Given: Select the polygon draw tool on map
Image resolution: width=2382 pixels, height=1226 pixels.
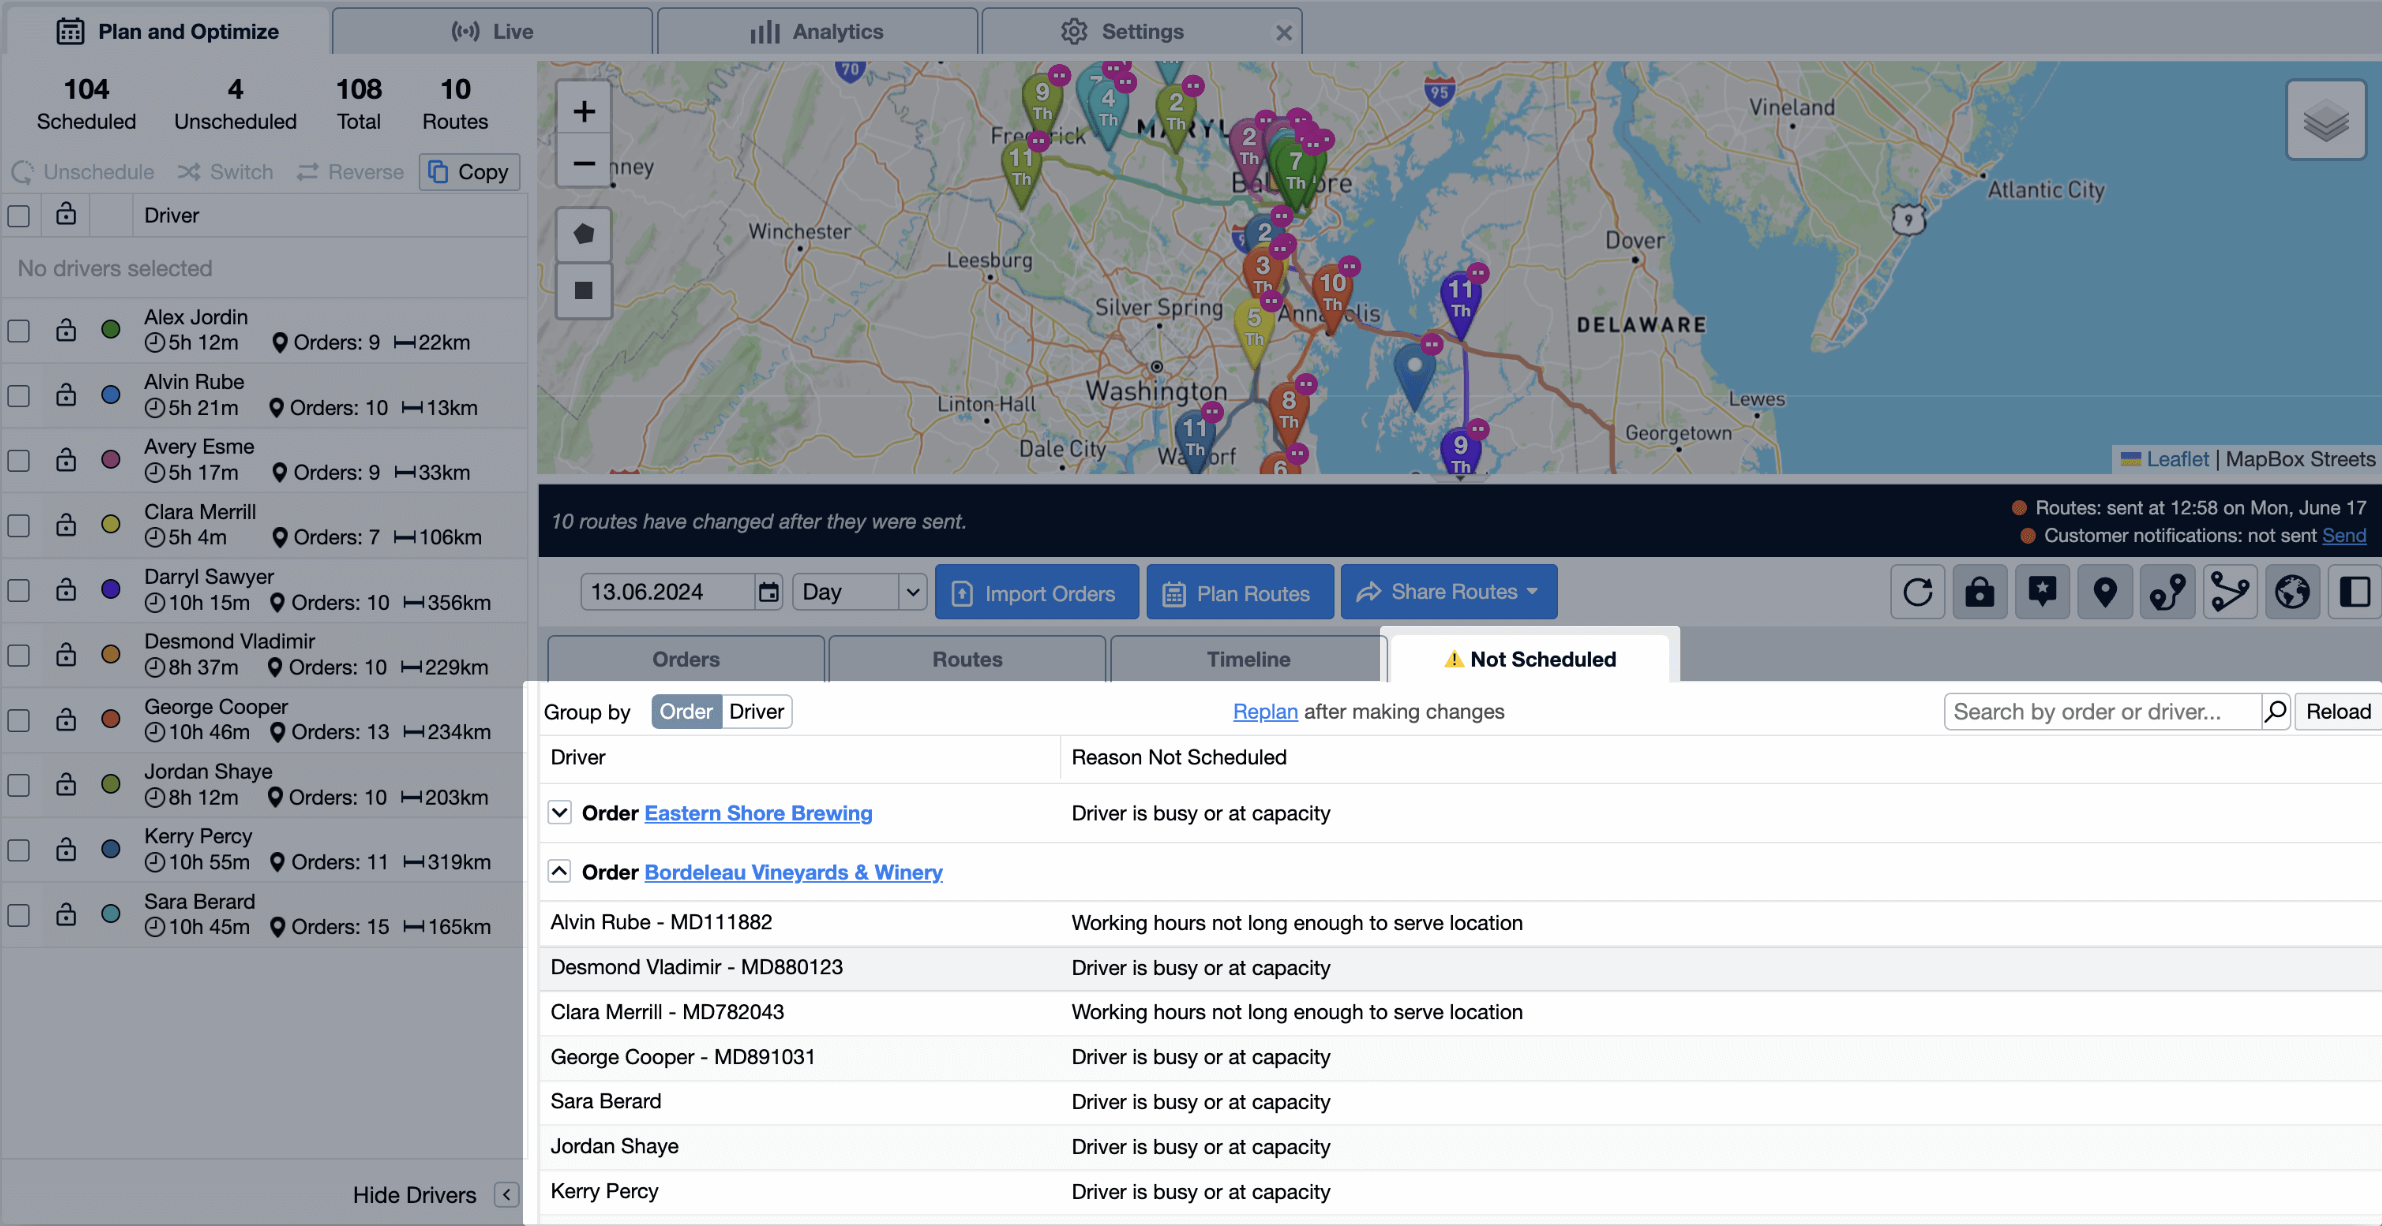Looking at the screenshot, I should click(x=584, y=234).
